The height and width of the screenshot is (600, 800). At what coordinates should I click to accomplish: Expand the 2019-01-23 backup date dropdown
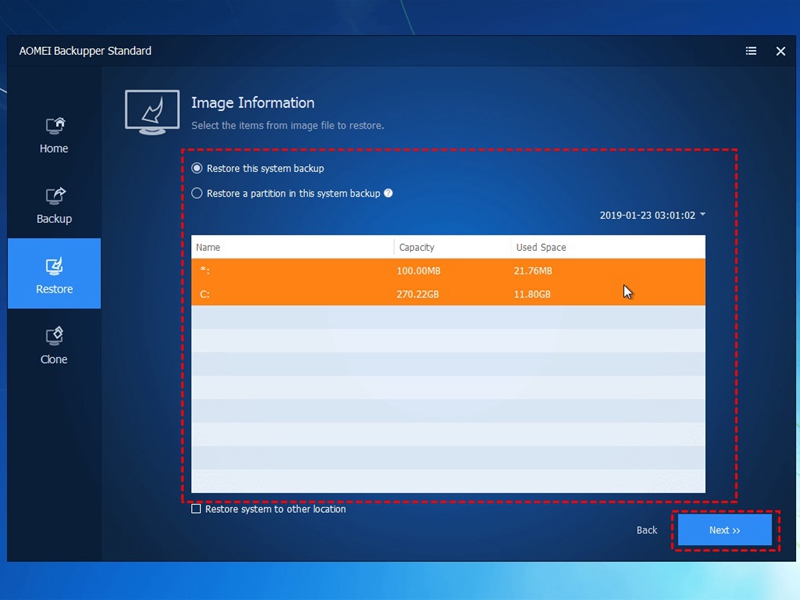[x=653, y=215]
